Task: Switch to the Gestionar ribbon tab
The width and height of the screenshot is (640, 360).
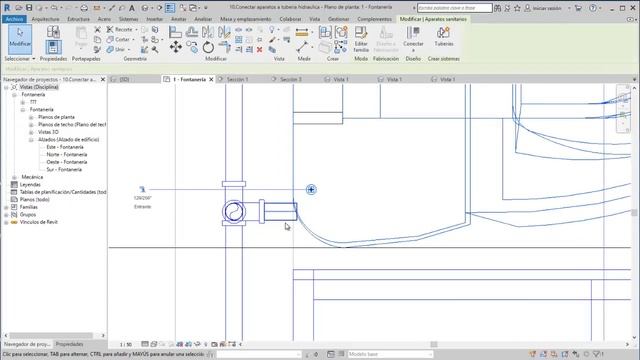Action: coord(339,19)
